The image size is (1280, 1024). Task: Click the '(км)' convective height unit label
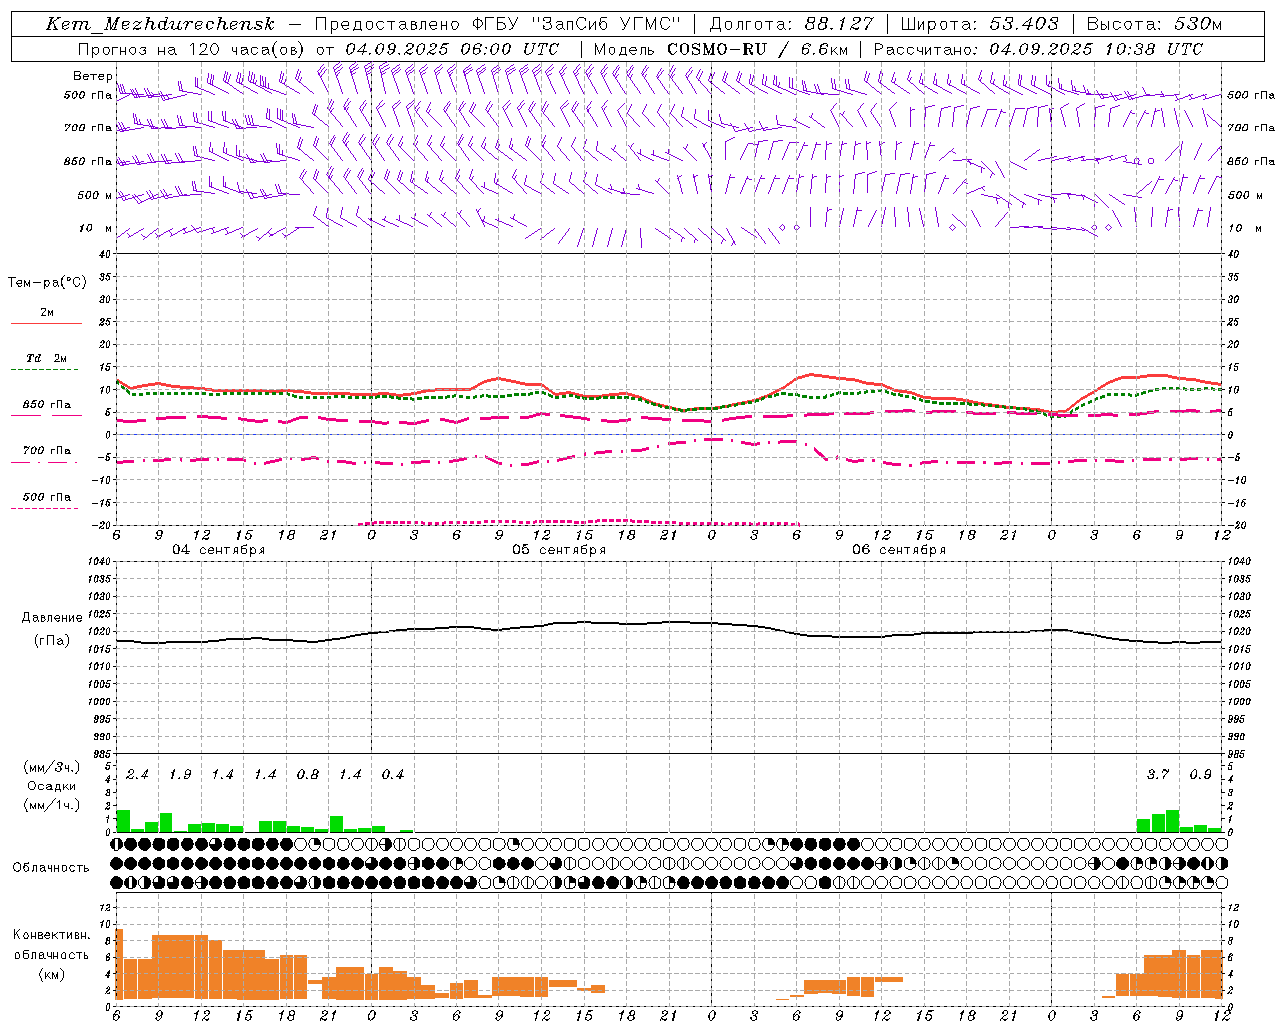click(x=51, y=974)
